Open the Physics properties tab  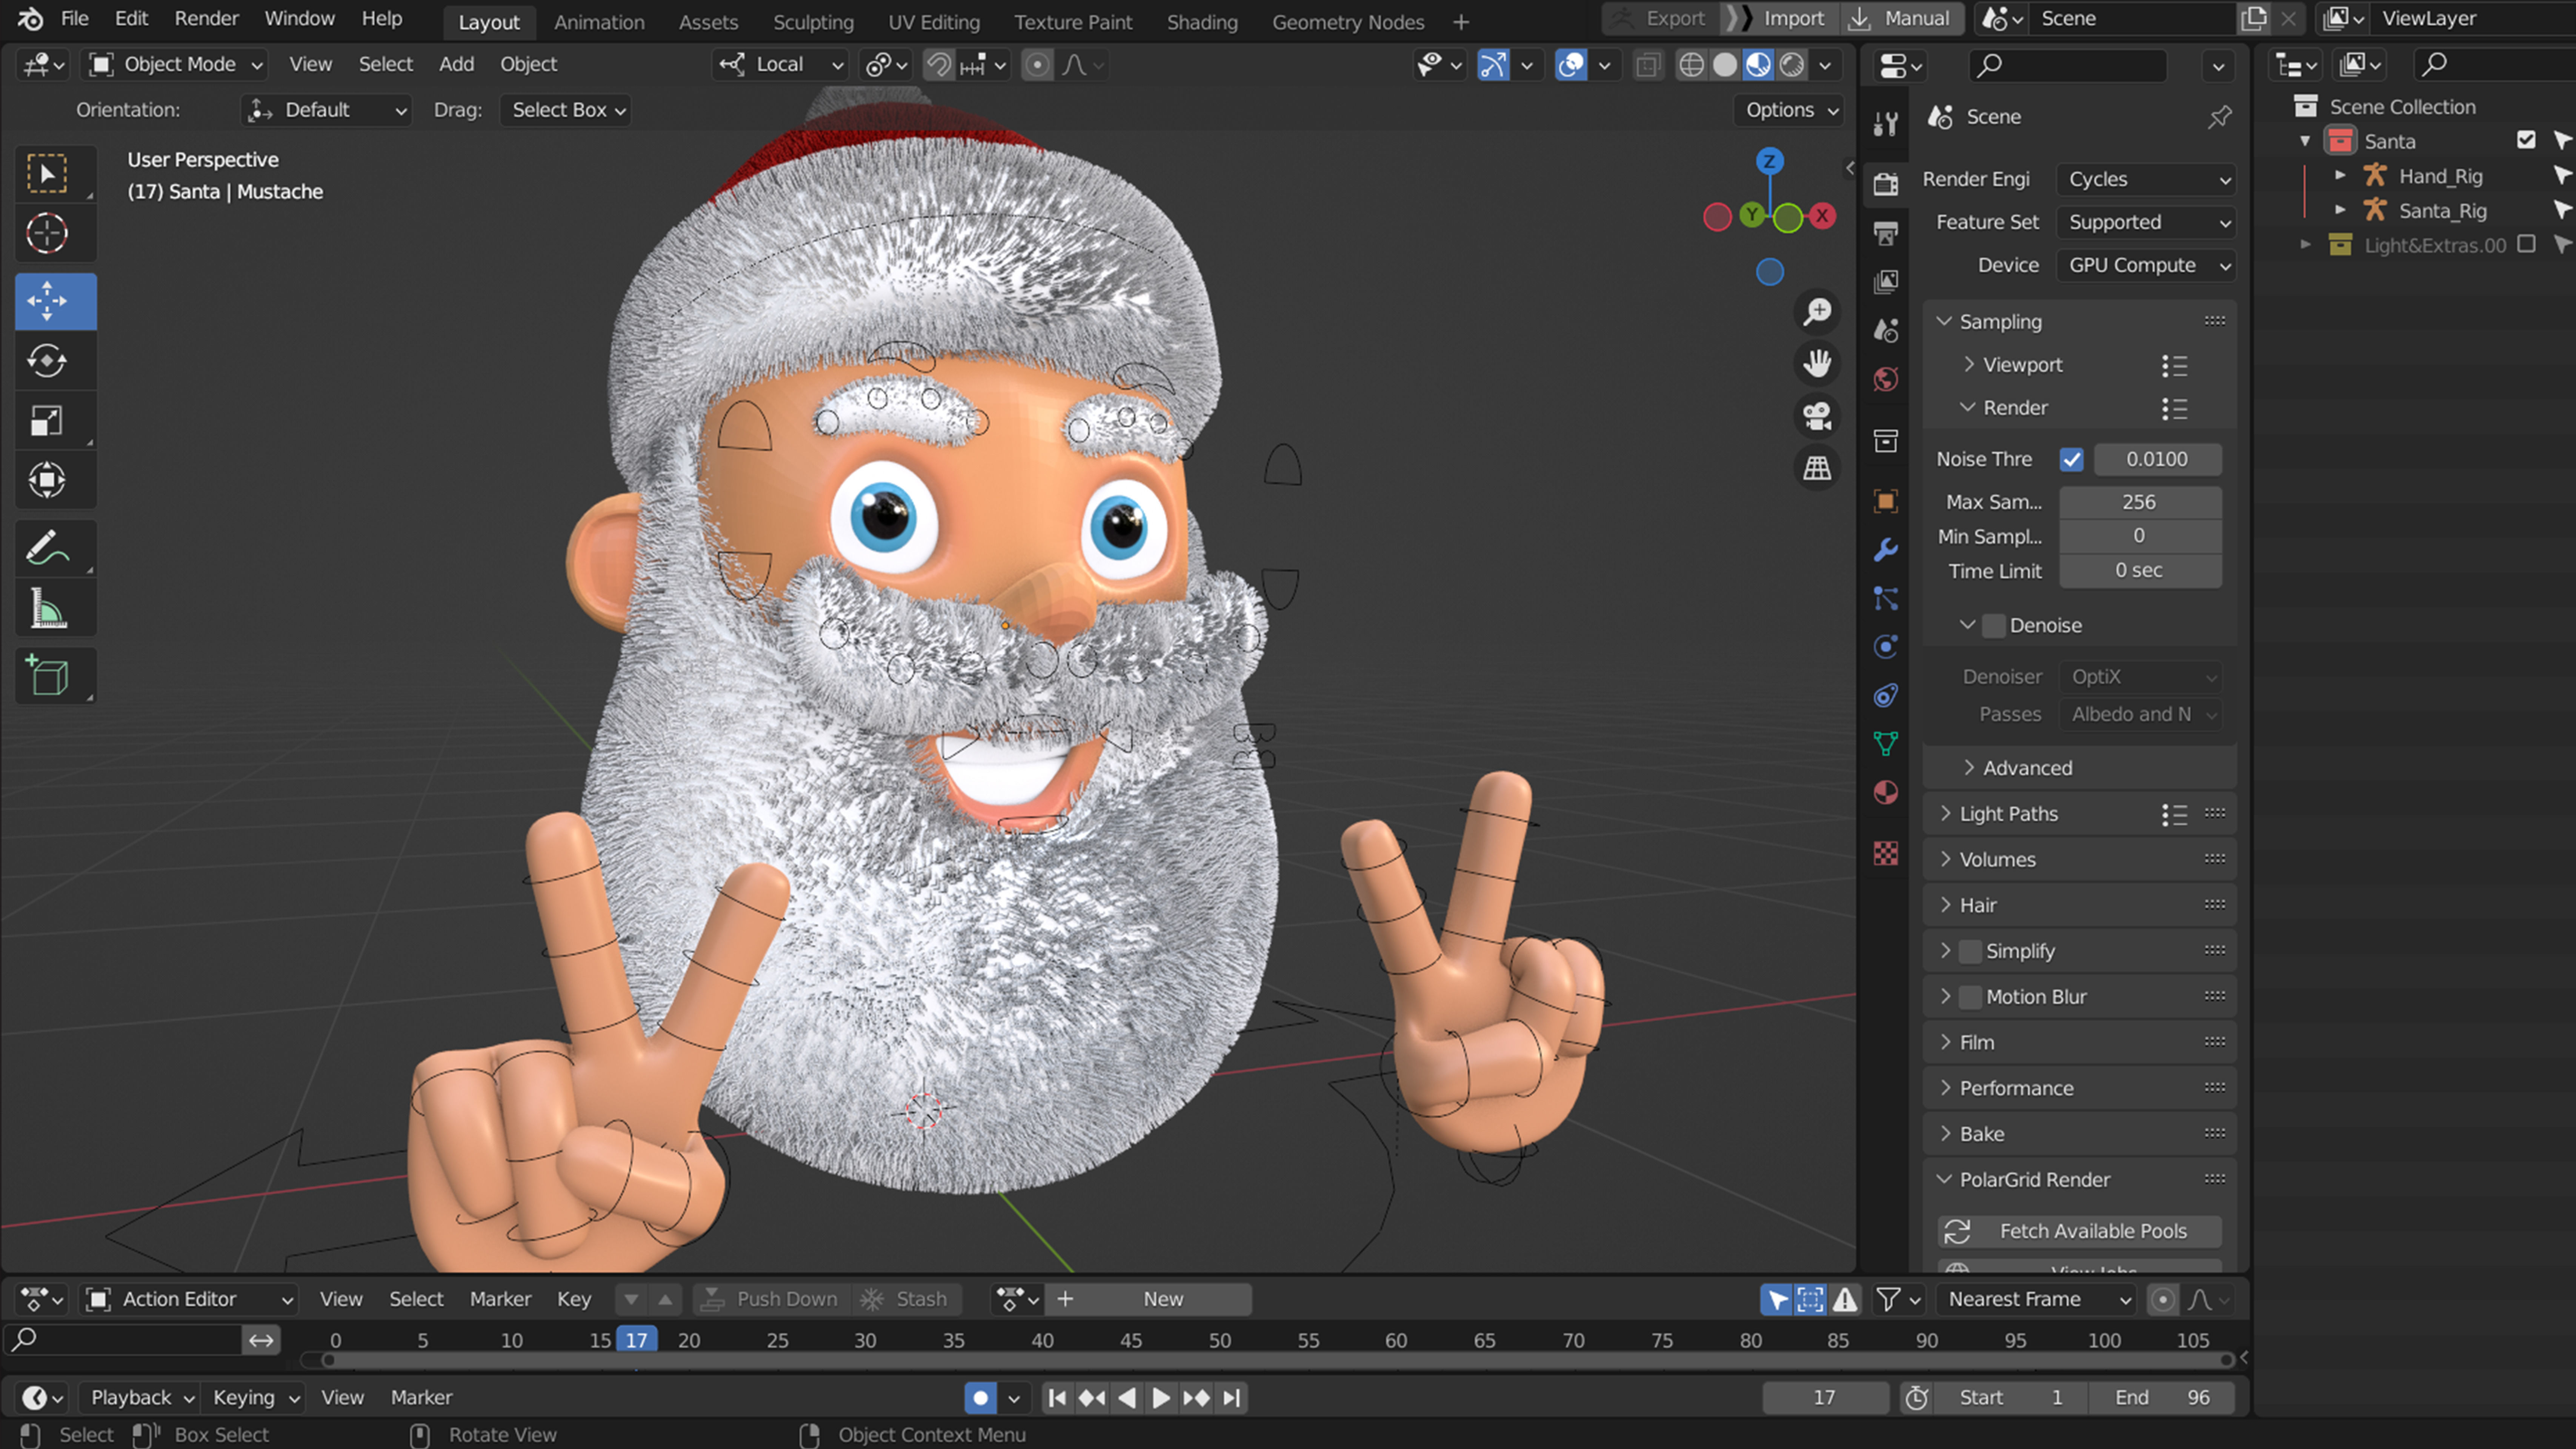click(1886, 647)
